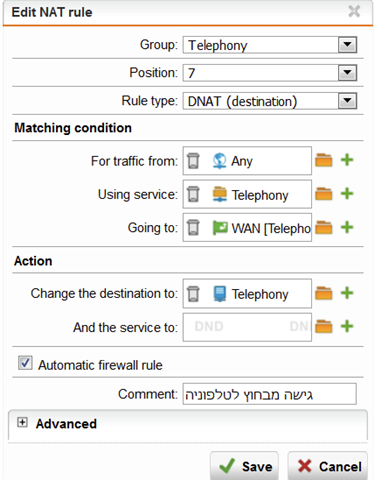Viewport: 374px width, 480px height.
Task: Open folder picker for the For traffic from field
Action: [324, 160]
